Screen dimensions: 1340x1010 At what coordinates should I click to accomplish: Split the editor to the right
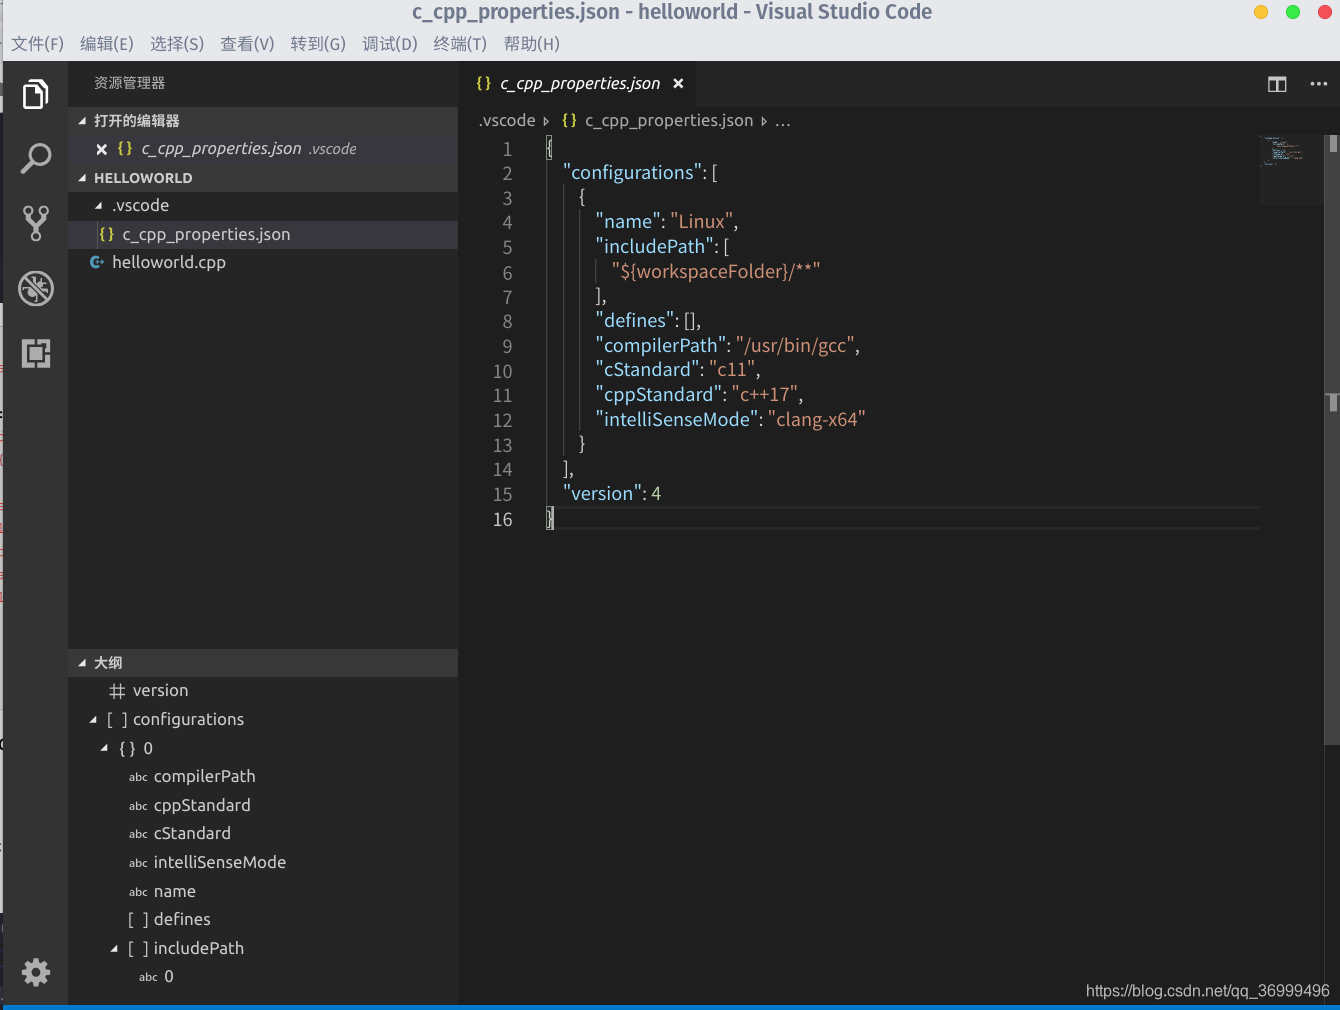tap(1277, 84)
